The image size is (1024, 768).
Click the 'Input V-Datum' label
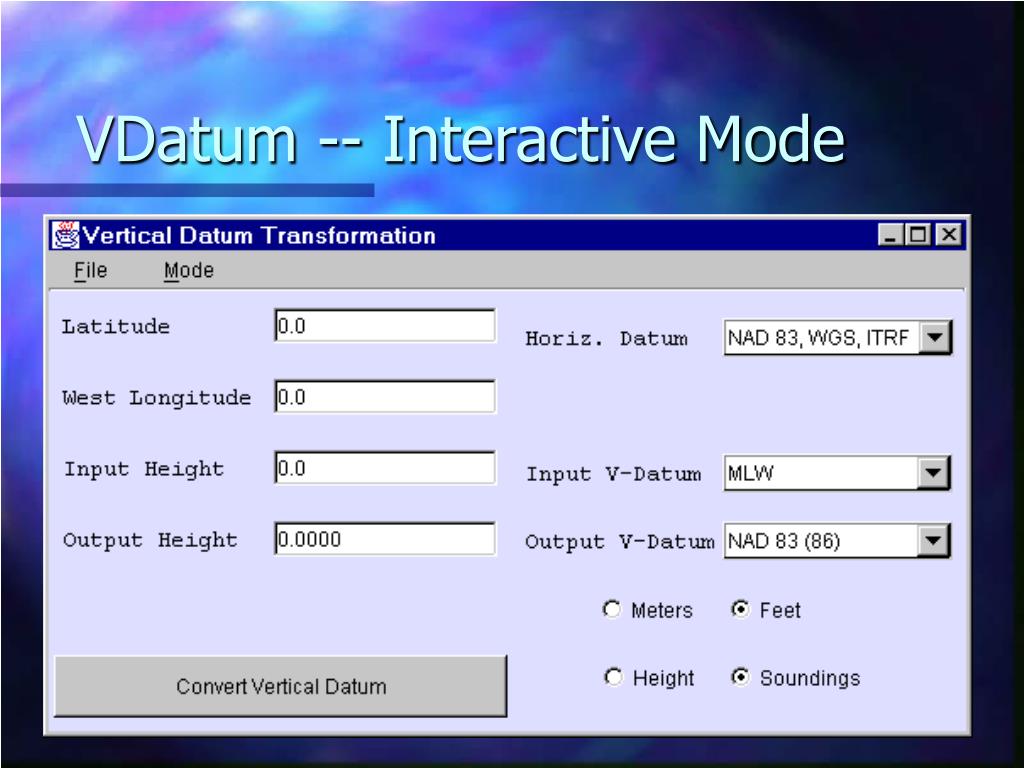click(614, 474)
